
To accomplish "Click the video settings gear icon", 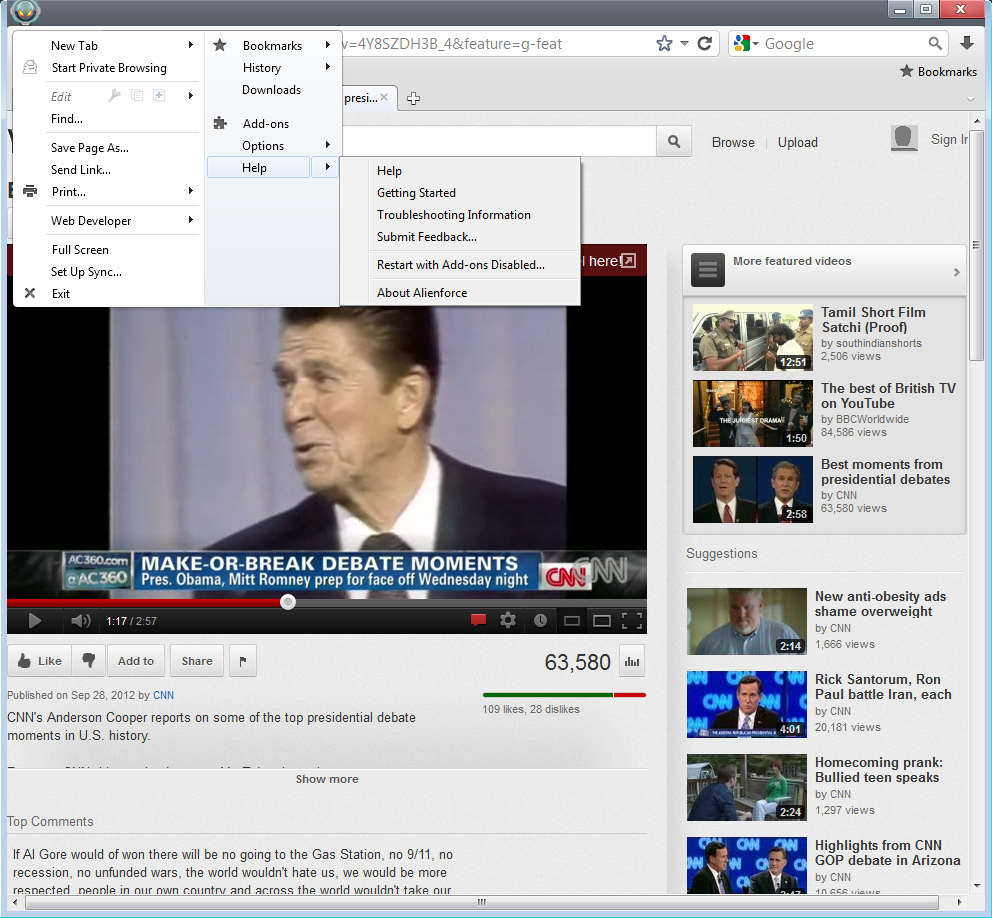I will pos(508,620).
